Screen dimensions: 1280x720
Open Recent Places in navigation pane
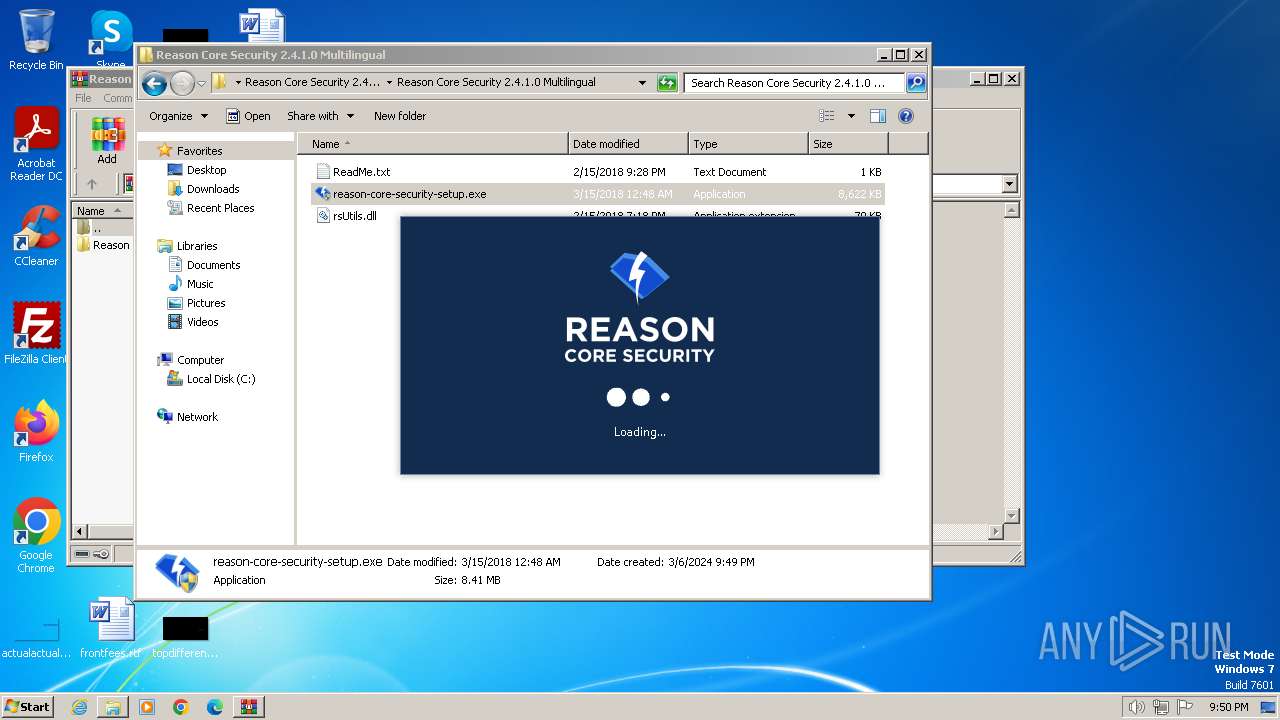tap(220, 208)
